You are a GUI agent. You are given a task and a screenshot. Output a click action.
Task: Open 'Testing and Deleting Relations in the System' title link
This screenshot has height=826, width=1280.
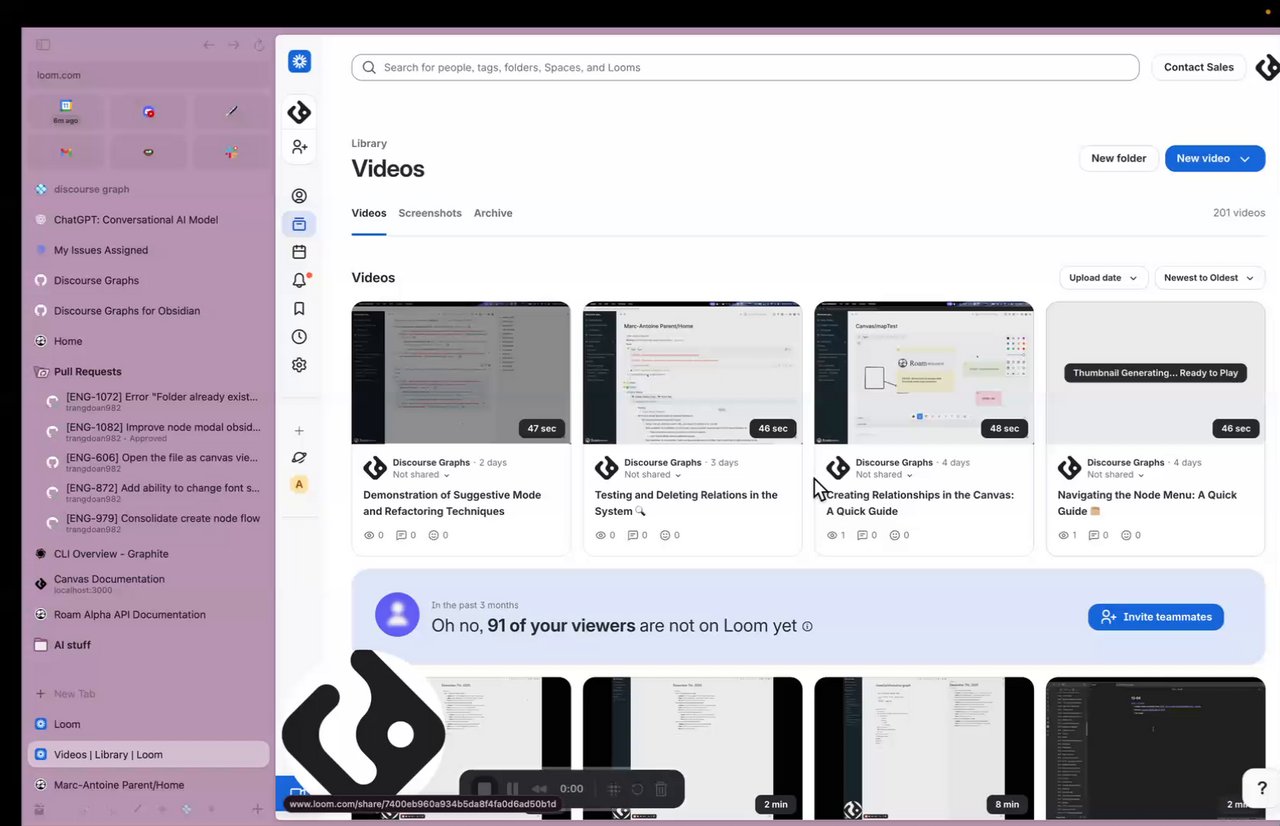pyautogui.click(x=686, y=503)
